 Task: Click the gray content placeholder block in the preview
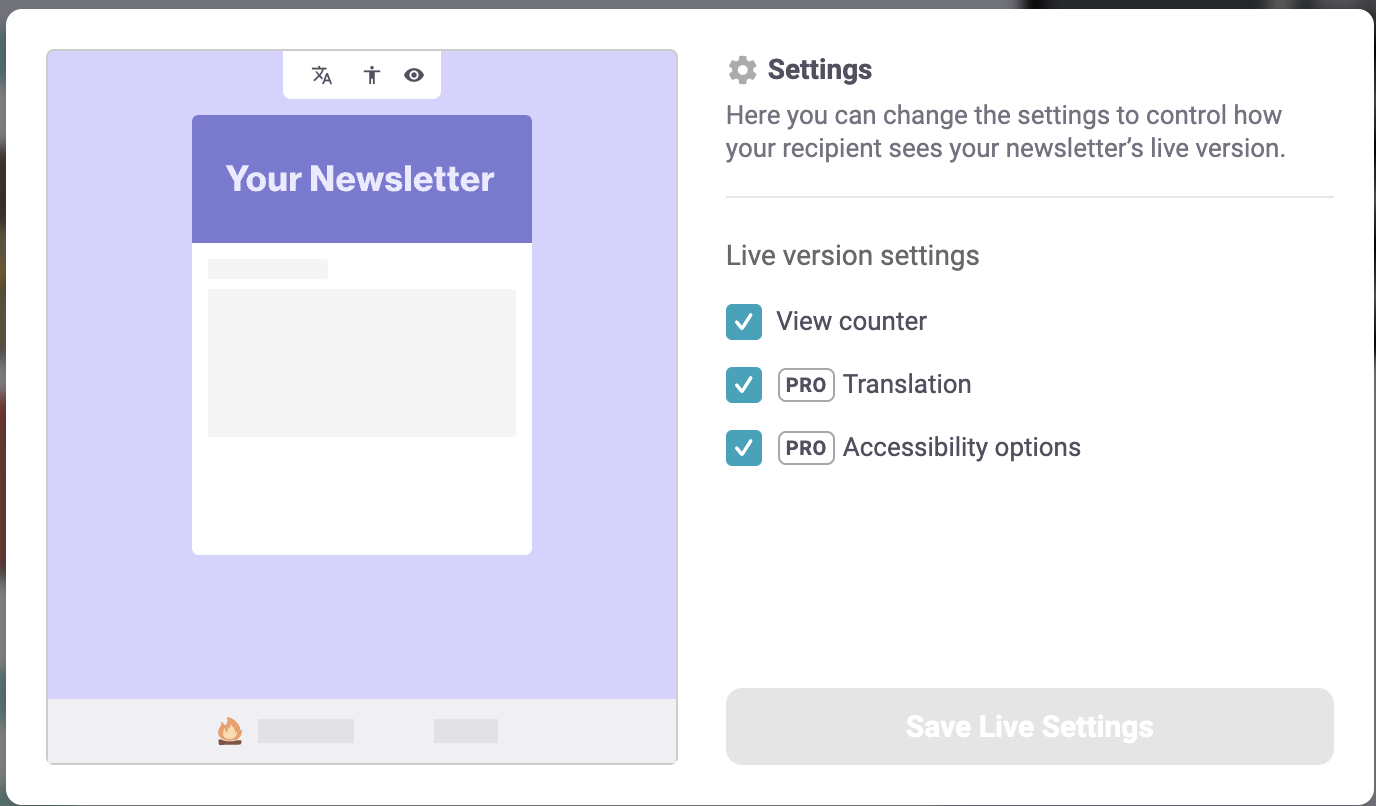[x=361, y=362]
